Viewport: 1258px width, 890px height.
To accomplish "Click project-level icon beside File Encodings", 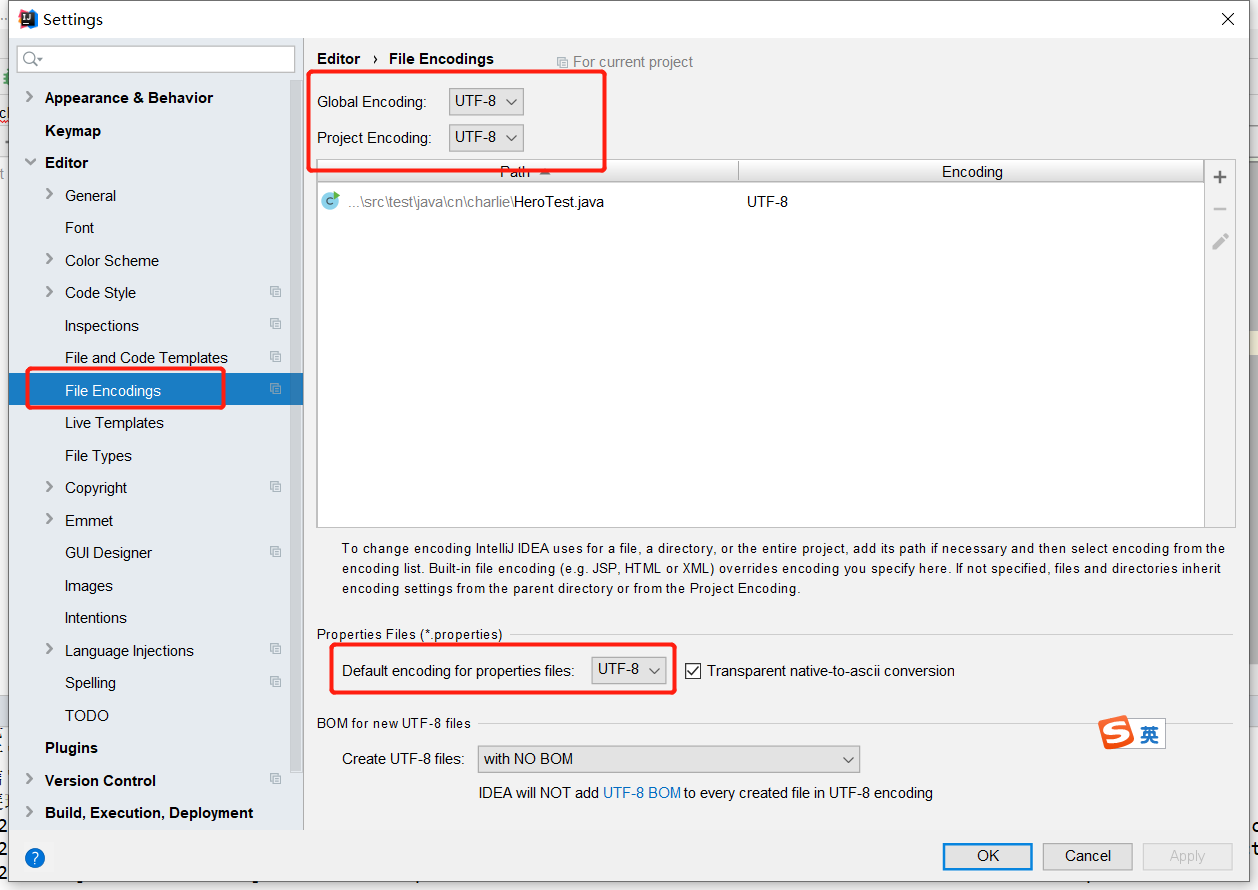I will pos(275,390).
